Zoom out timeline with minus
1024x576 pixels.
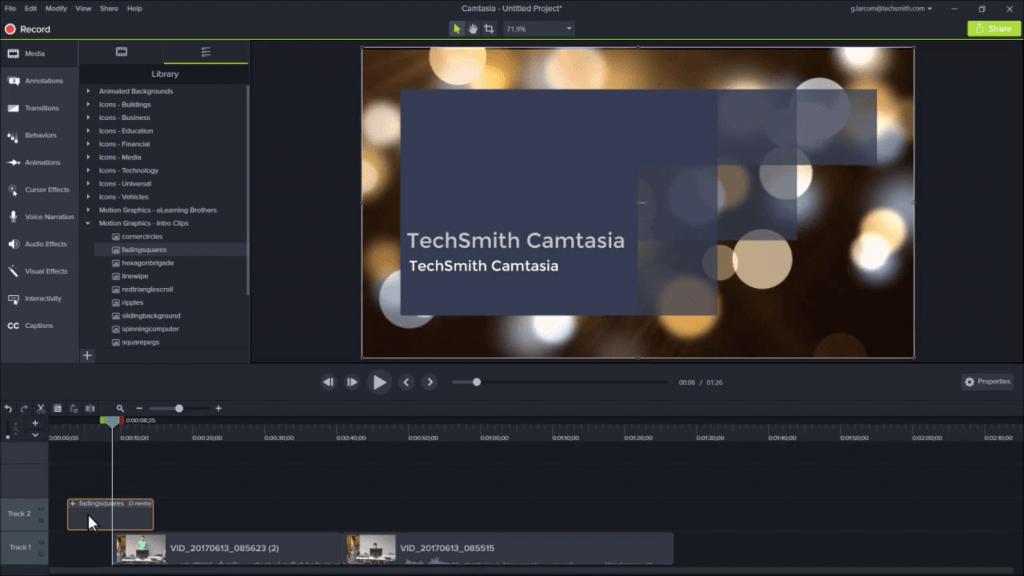(x=139, y=409)
